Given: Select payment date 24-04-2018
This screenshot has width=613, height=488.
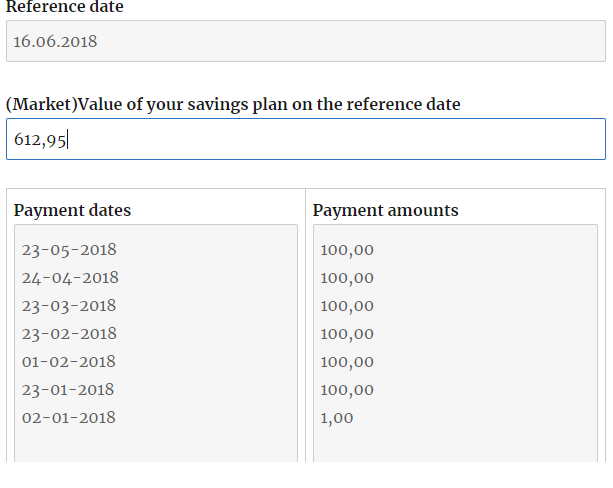Looking at the screenshot, I should [x=70, y=278].
